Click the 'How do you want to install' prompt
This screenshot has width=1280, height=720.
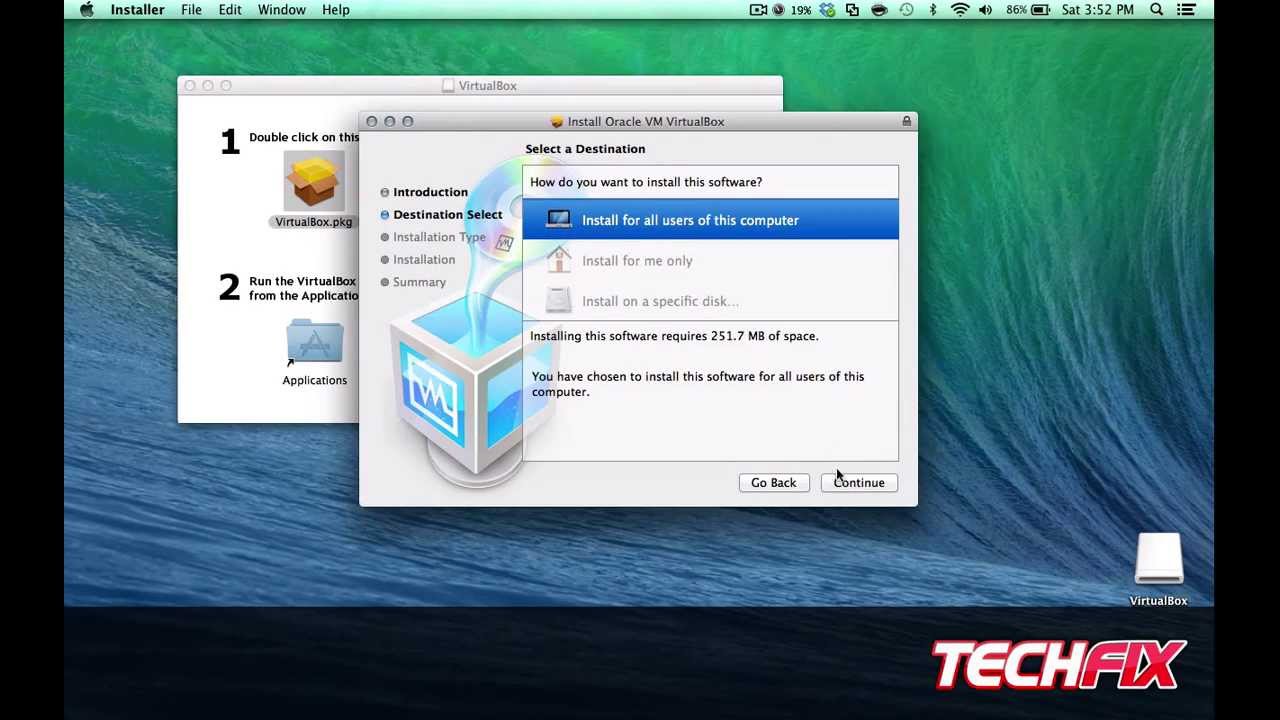646,182
